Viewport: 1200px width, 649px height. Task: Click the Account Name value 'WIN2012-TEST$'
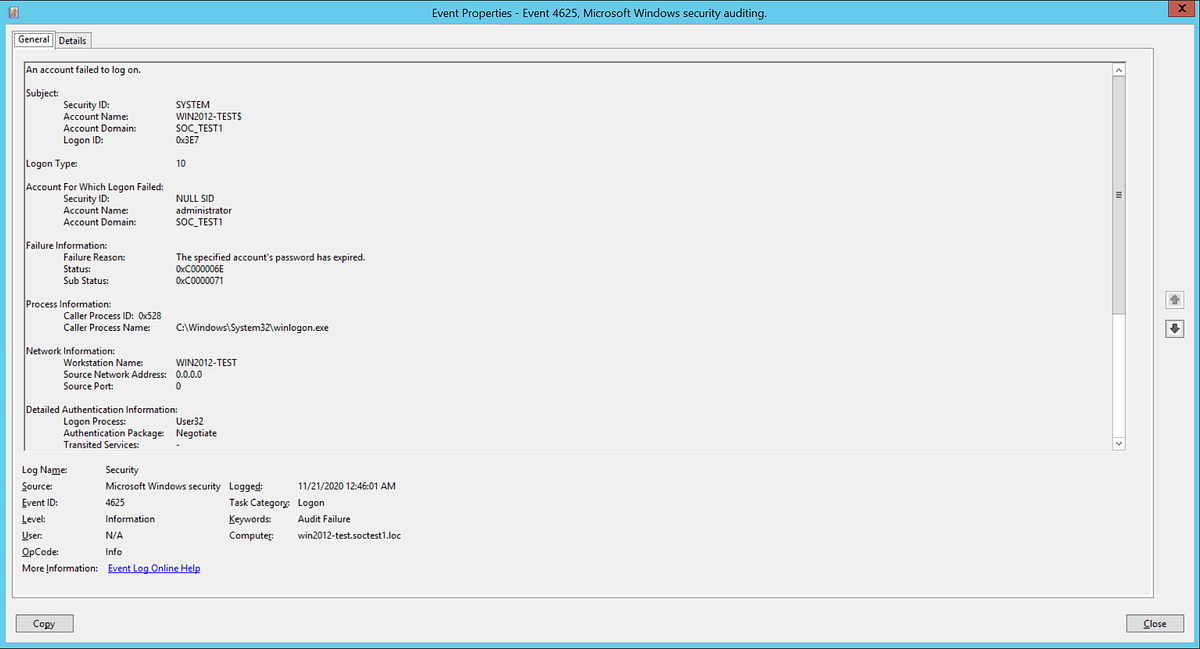(209, 117)
